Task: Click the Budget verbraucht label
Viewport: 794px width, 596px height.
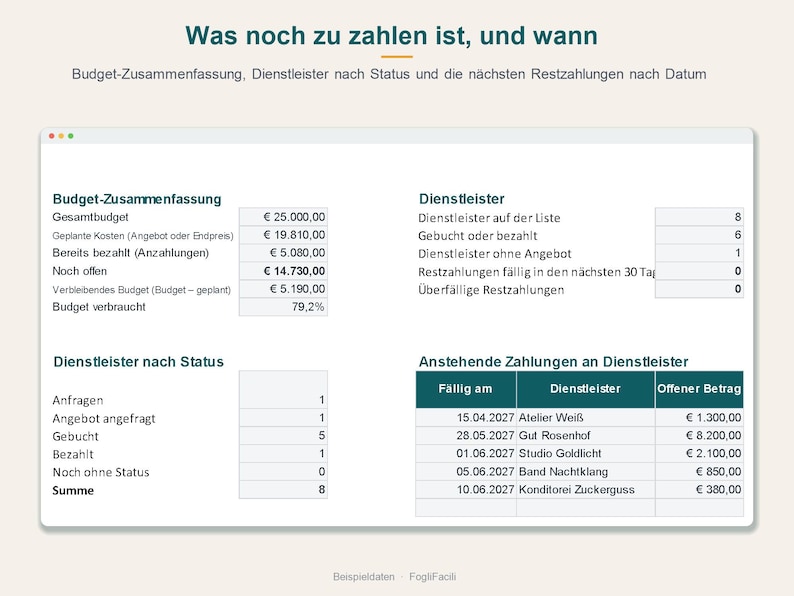Action: [x=99, y=307]
